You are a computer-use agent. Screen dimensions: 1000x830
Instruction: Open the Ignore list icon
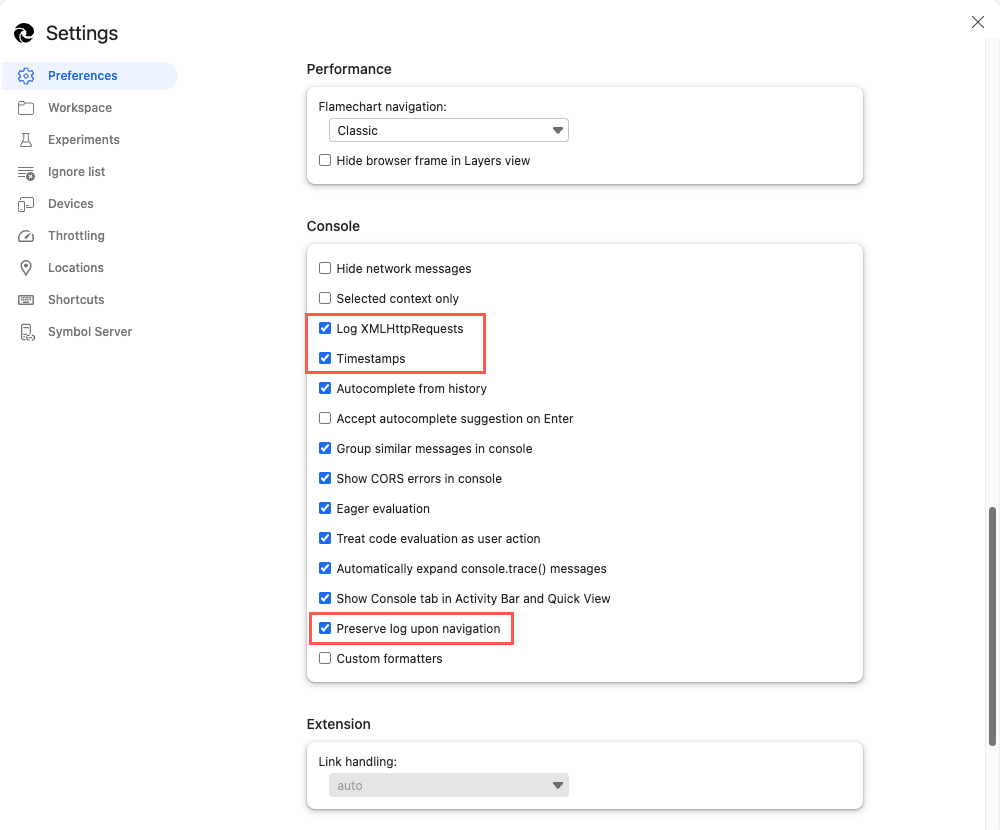(x=26, y=171)
